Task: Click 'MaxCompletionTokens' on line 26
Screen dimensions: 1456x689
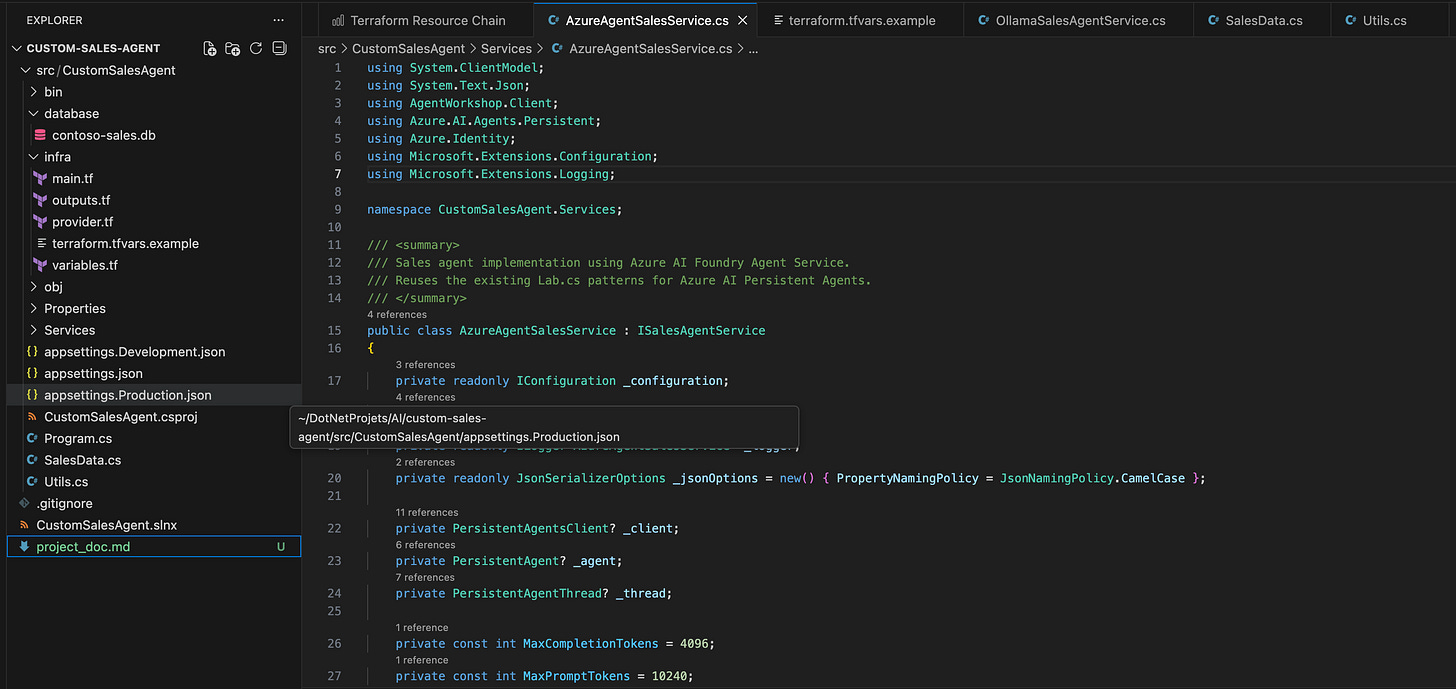Action: tap(591, 643)
